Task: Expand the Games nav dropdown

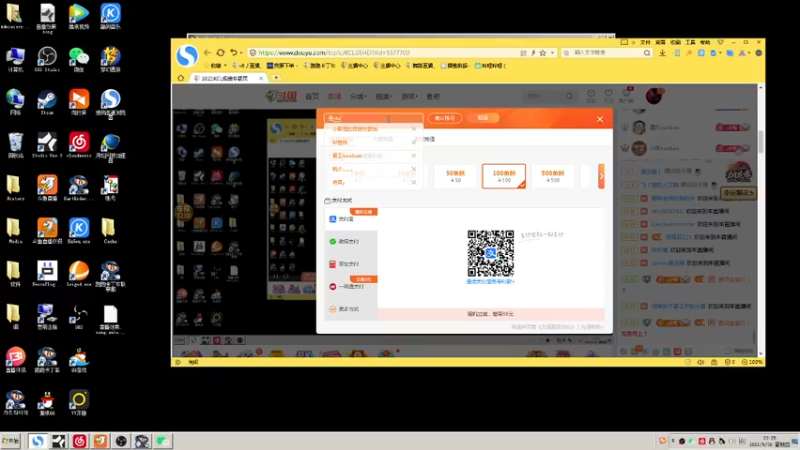Action: (x=409, y=96)
